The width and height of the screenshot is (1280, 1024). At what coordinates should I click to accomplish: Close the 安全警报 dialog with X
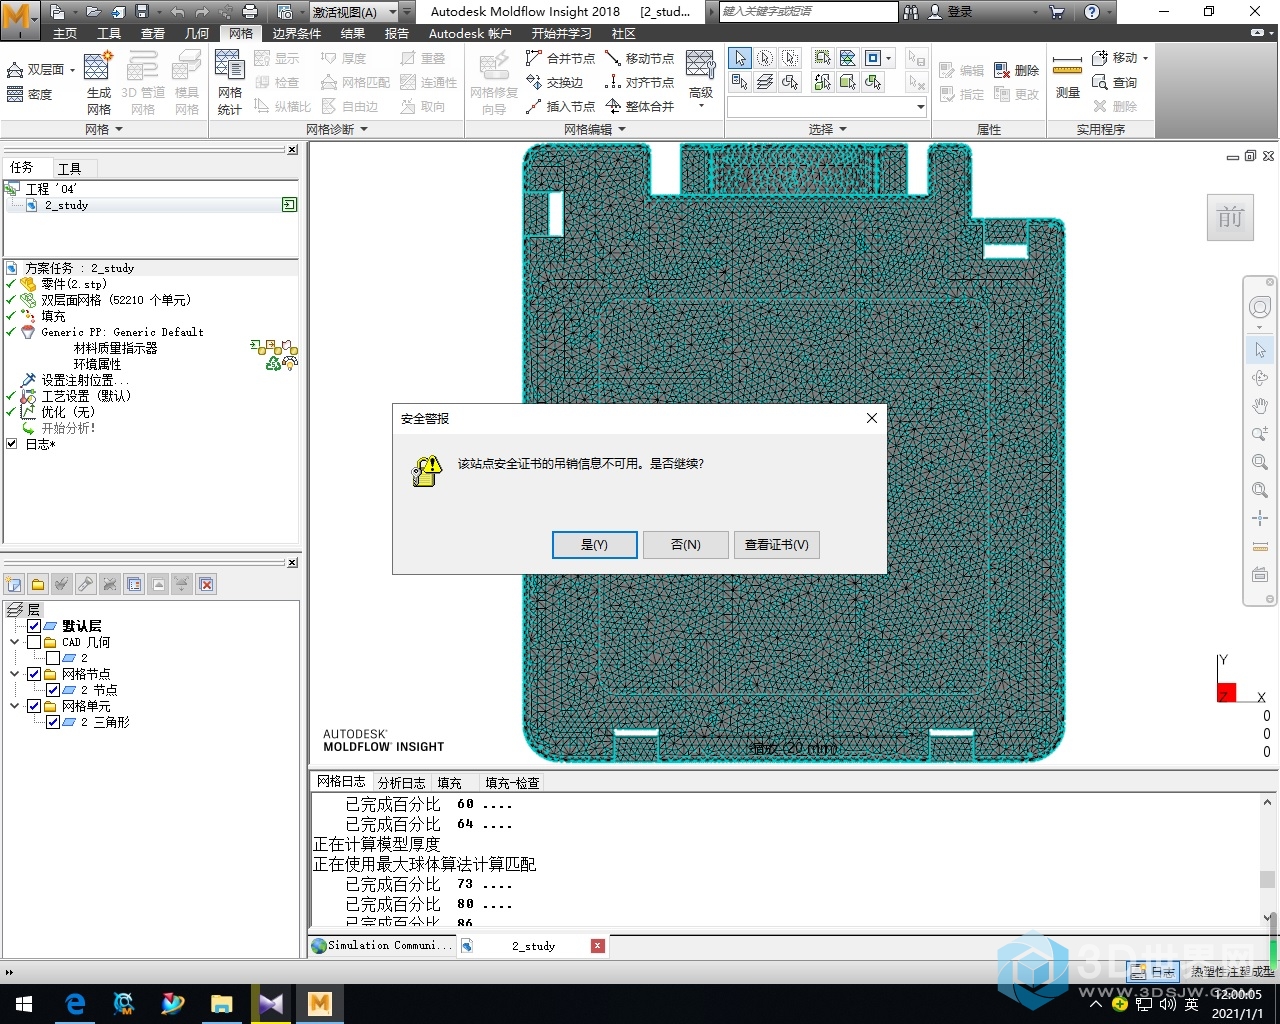[x=871, y=418]
